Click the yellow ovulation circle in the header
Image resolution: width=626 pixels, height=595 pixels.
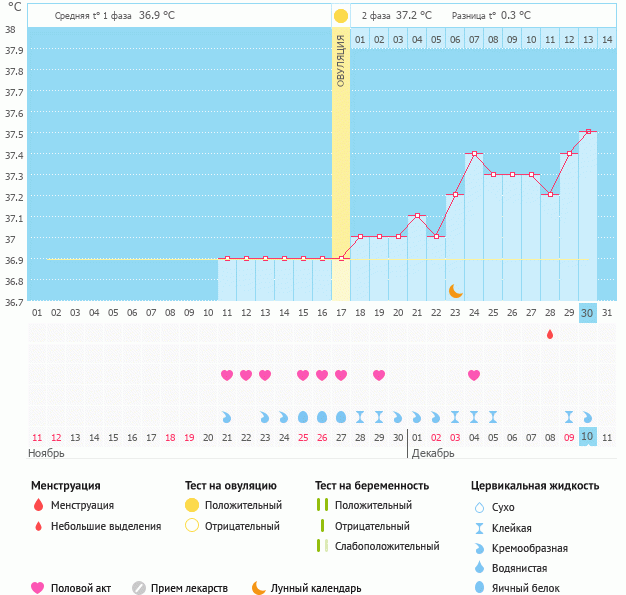pyautogui.click(x=341, y=16)
